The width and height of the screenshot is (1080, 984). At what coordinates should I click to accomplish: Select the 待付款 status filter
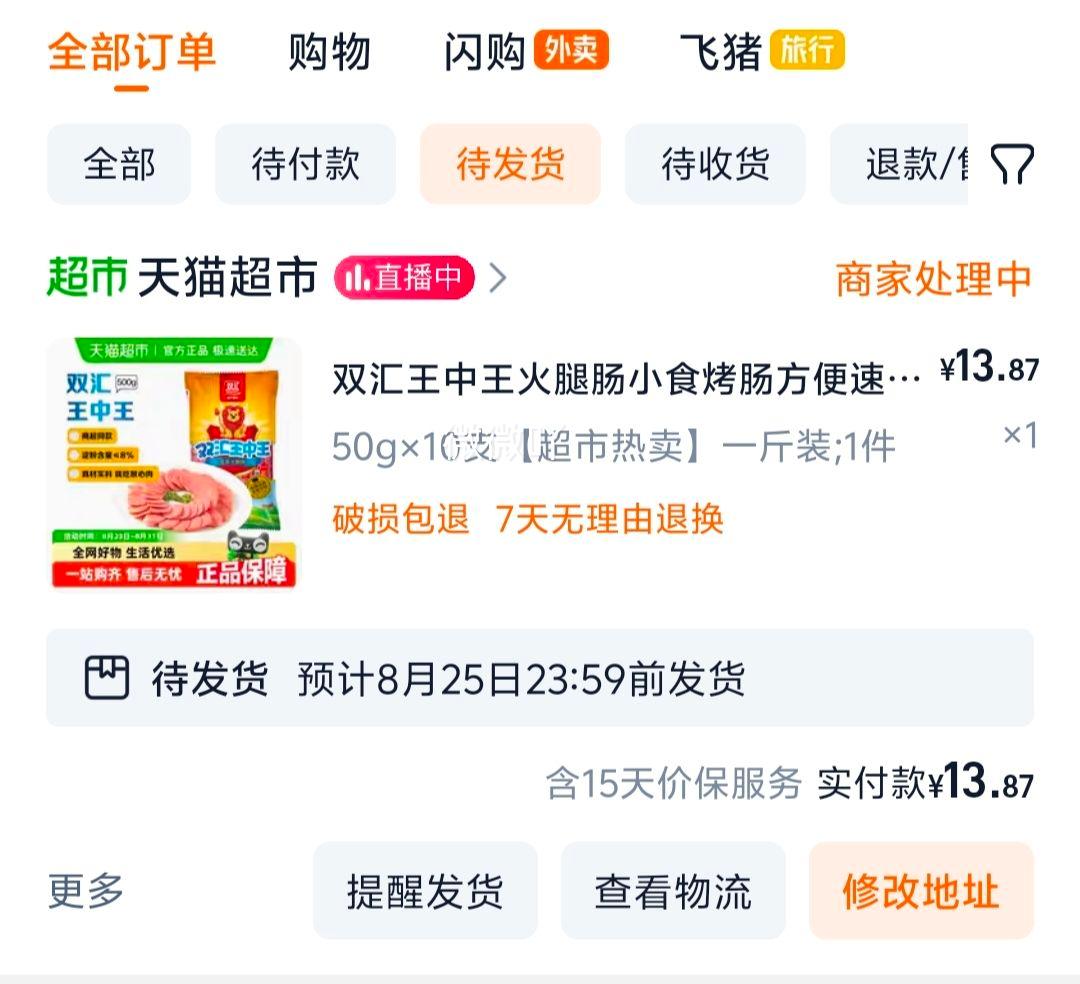point(305,164)
